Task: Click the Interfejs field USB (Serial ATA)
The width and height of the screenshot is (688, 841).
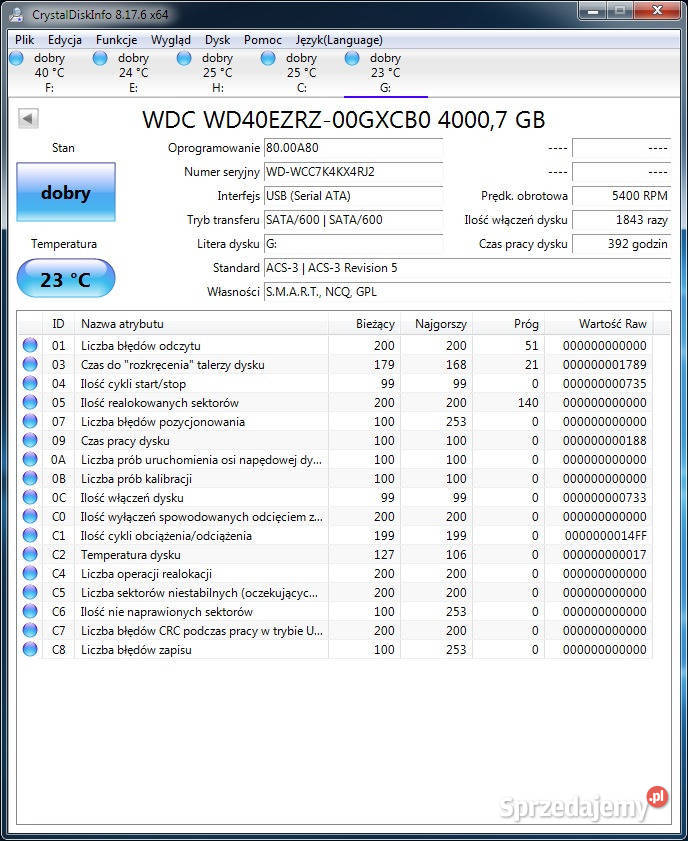Action: tap(353, 196)
